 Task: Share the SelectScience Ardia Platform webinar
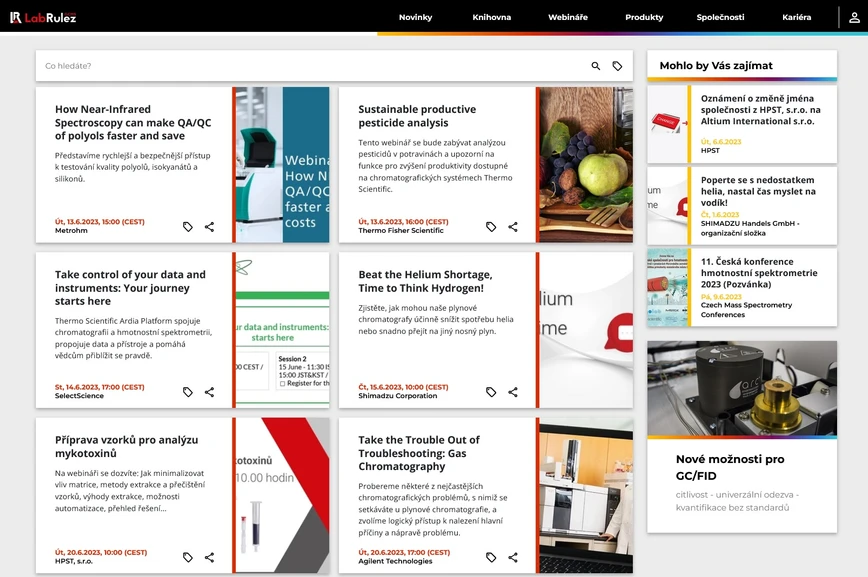(210, 391)
